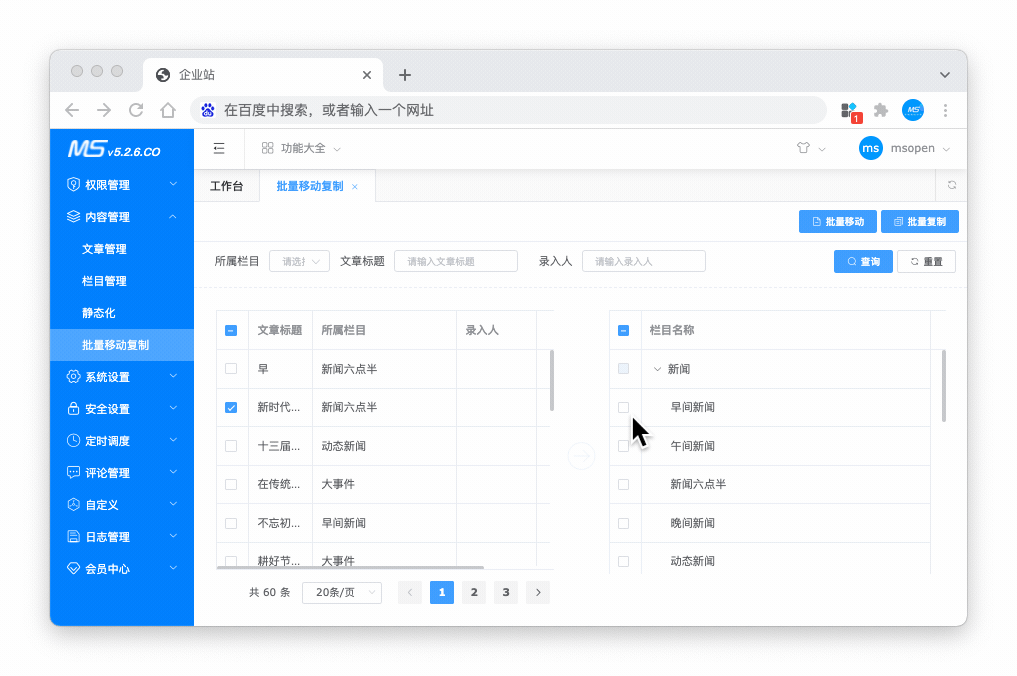This screenshot has width=1017, height=676.
Task: Reload the page with browser reload icon
Action: pos(136,110)
